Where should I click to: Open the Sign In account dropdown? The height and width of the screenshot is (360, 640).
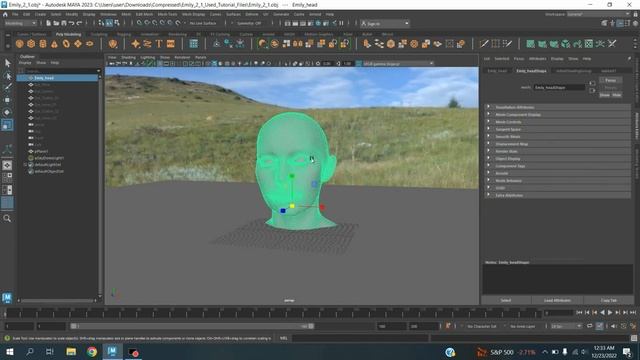(385, 24)
